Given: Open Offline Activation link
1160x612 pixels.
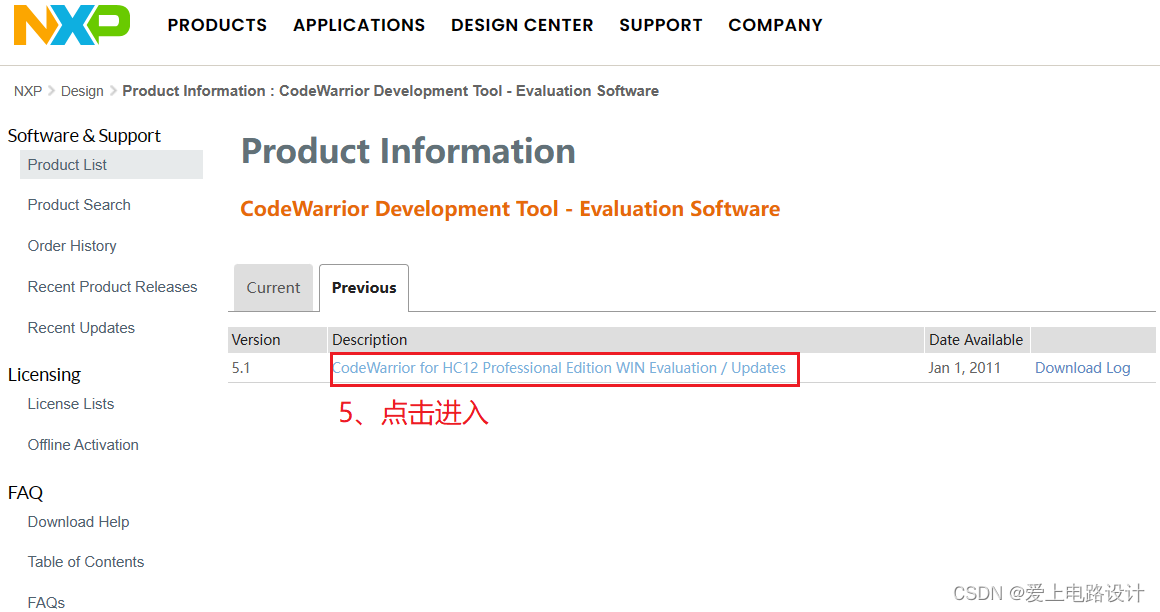Looking at the screenshot, I should tap(83, 445).
